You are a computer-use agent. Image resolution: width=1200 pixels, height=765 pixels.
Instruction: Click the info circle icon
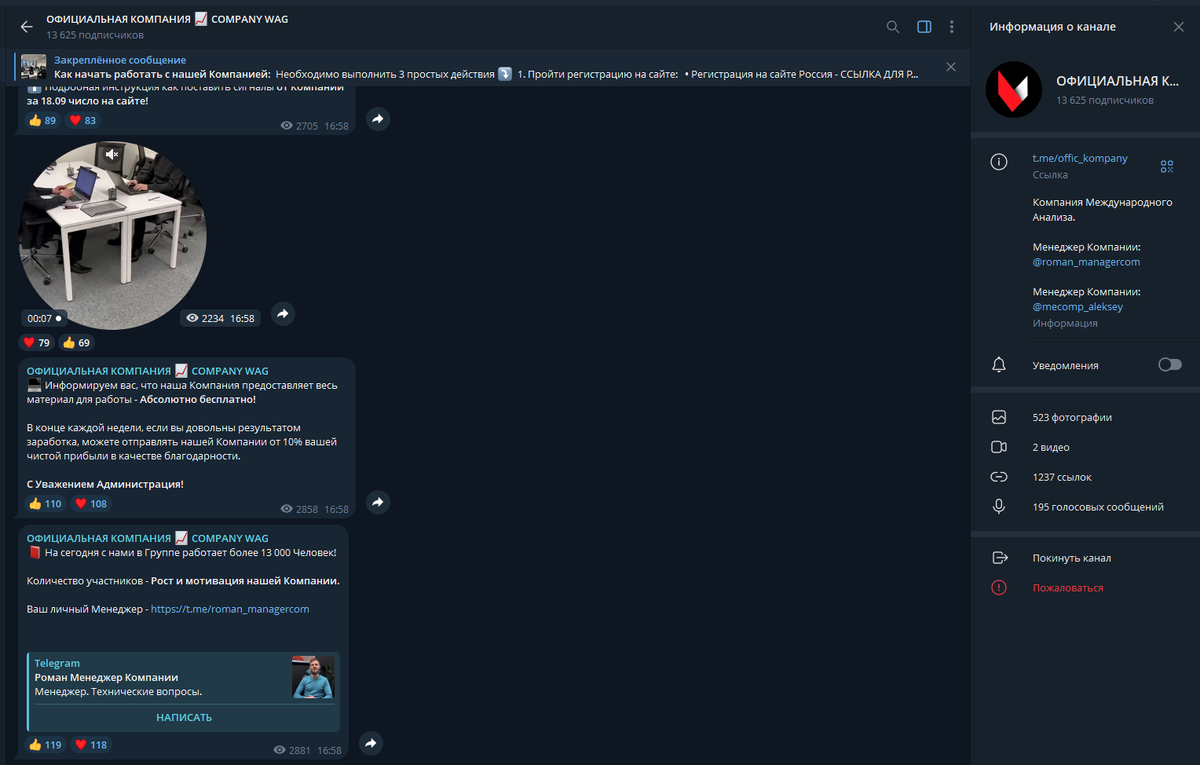click(x=998, y=162)
